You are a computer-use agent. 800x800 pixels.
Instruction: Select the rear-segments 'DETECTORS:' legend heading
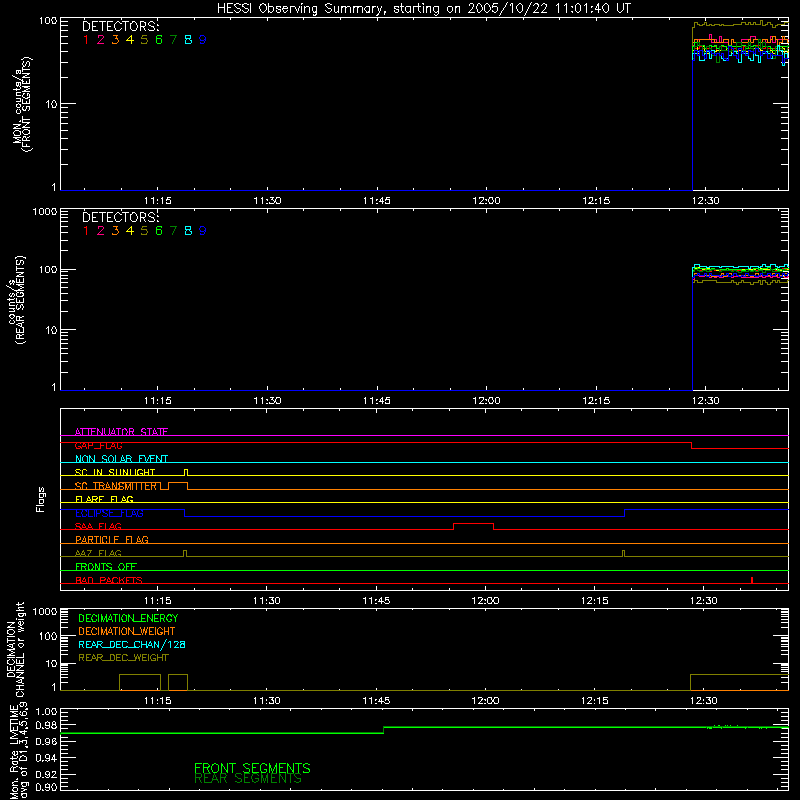121,217
